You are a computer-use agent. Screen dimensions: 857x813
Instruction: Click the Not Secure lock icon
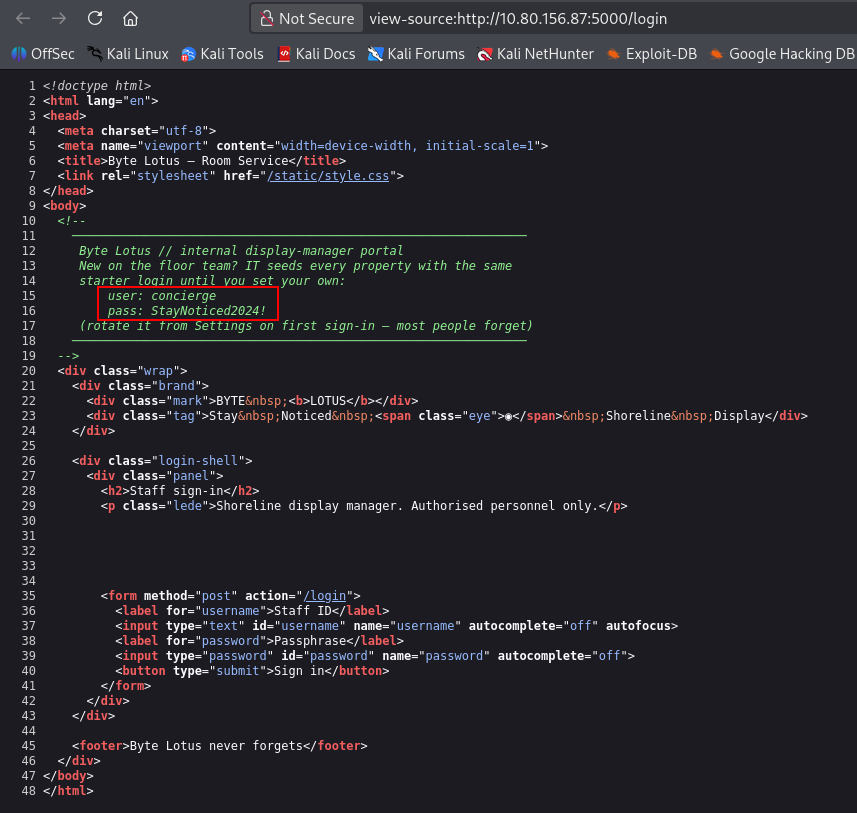click(267, 19)
